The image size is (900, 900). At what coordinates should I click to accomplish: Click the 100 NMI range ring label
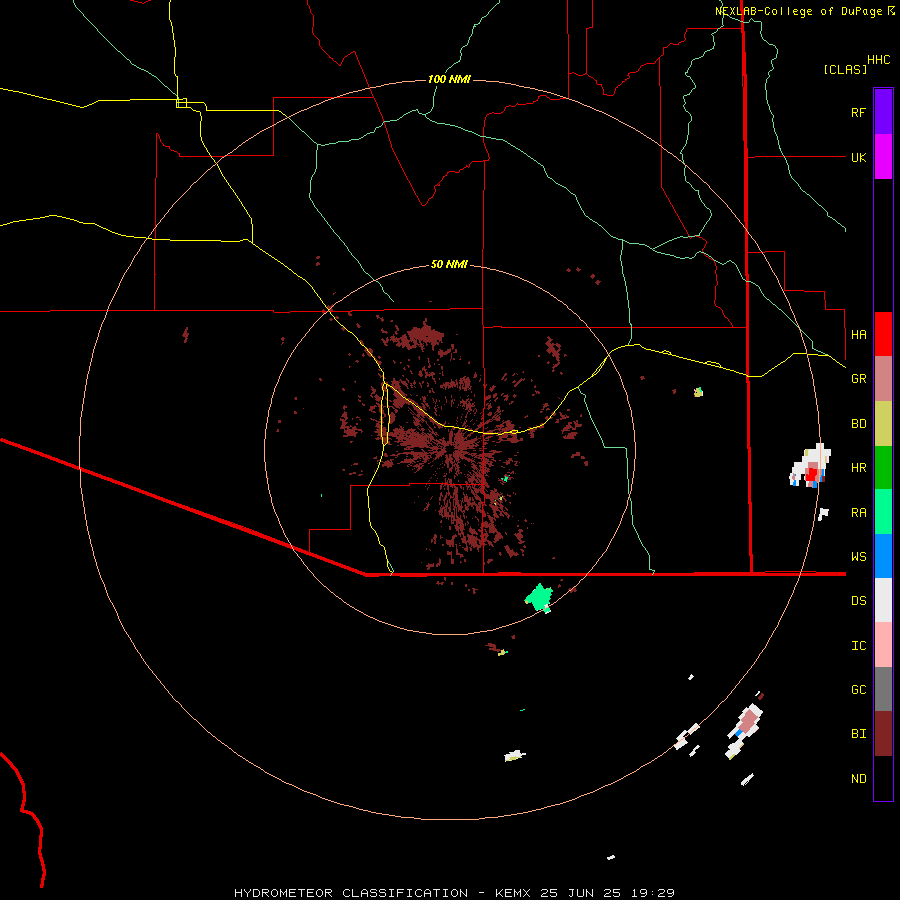449,79
